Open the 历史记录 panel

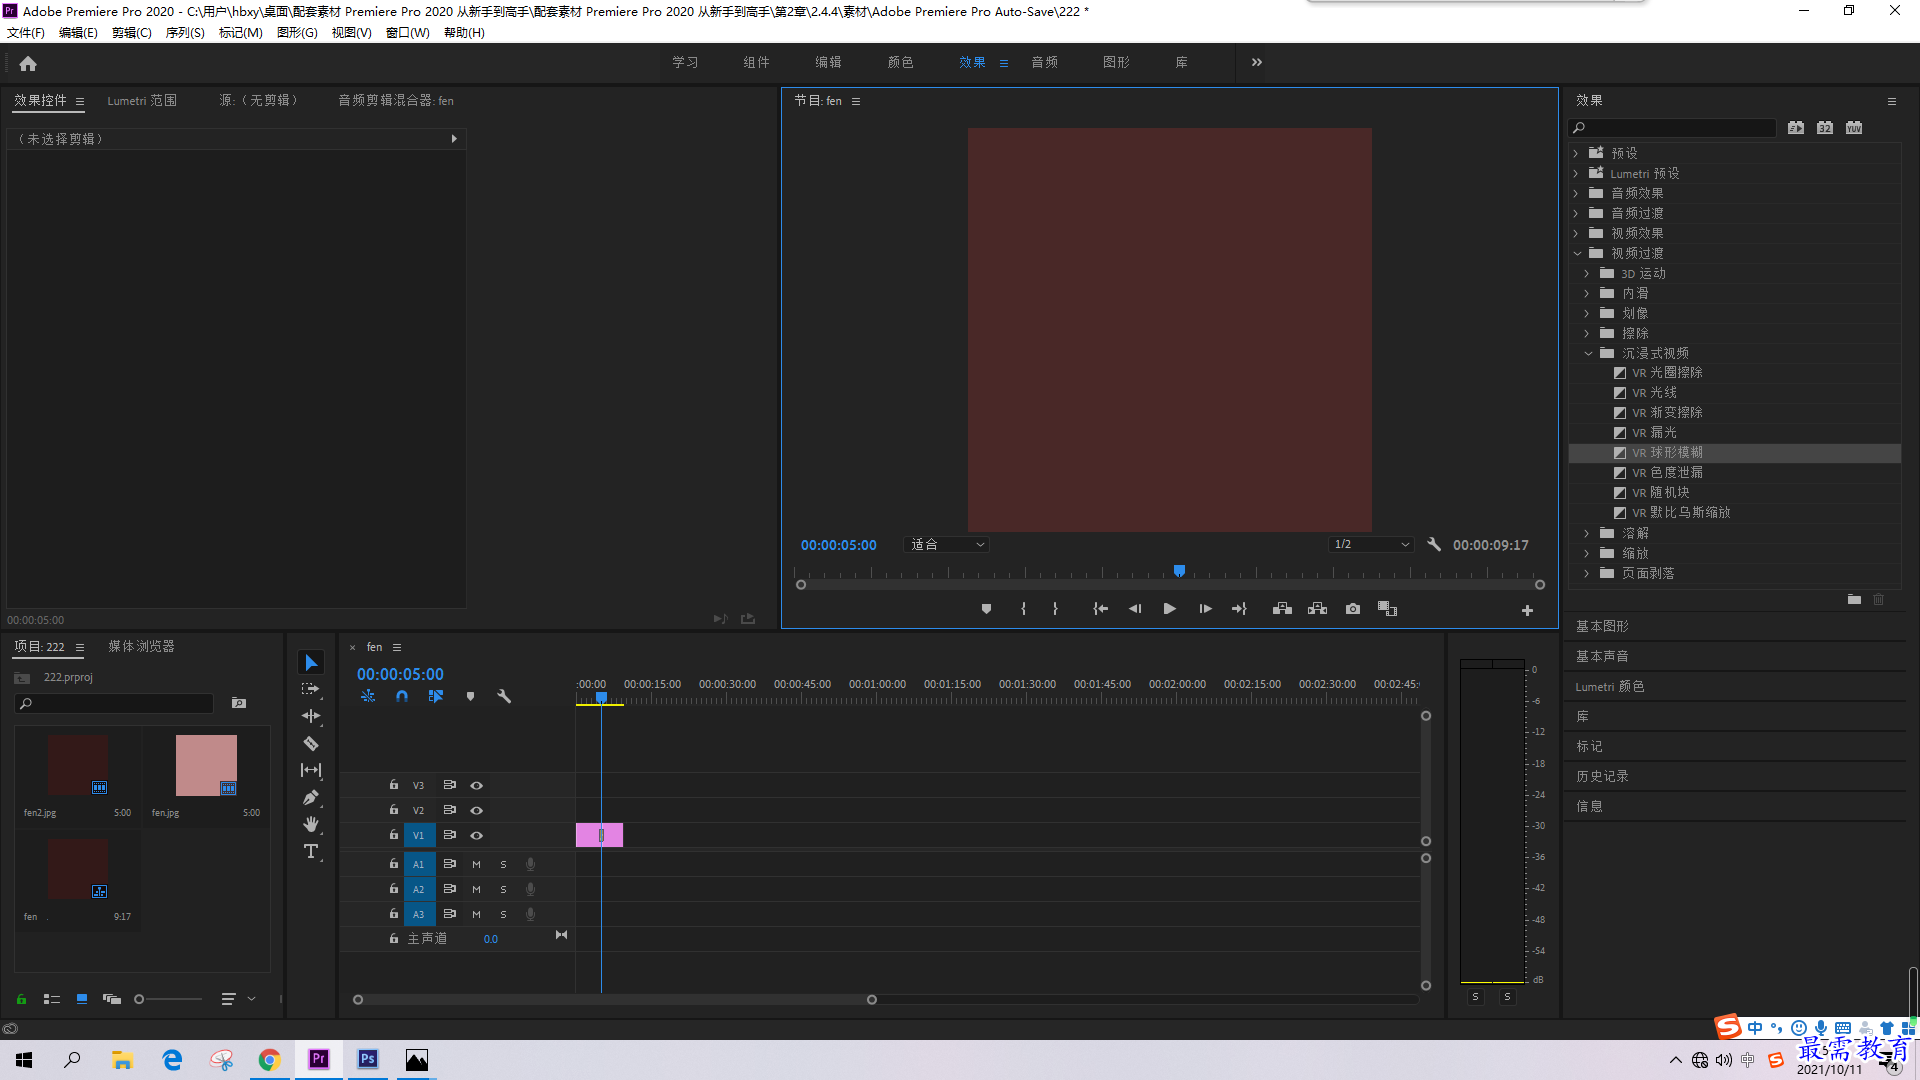pos(1602,776)
